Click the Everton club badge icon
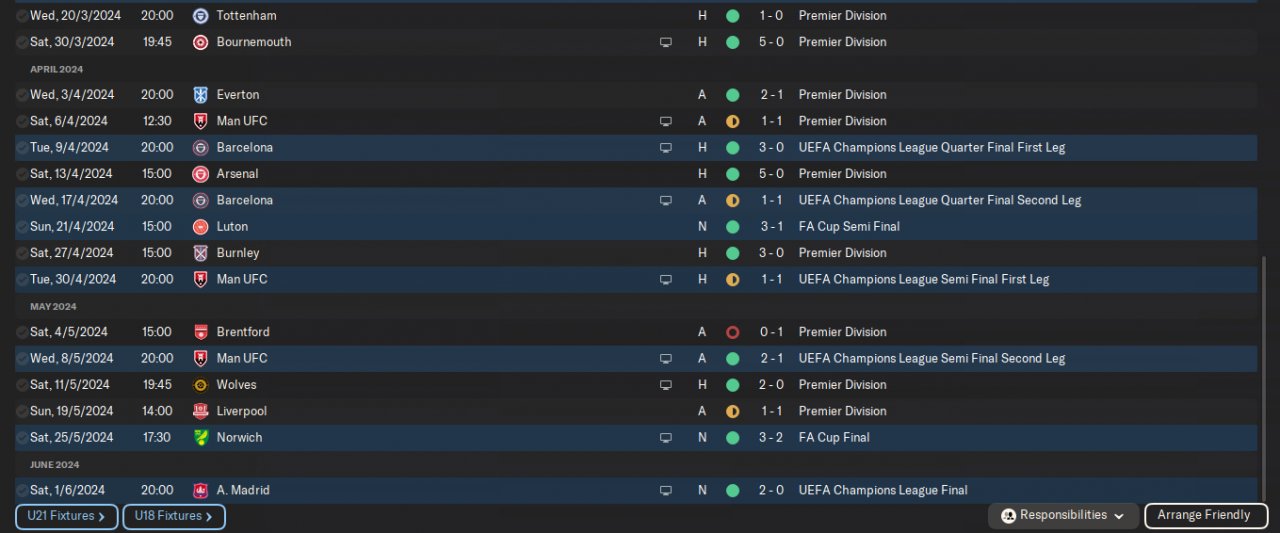This screenshot has height=533, width=1280. (x=200, y=95)
